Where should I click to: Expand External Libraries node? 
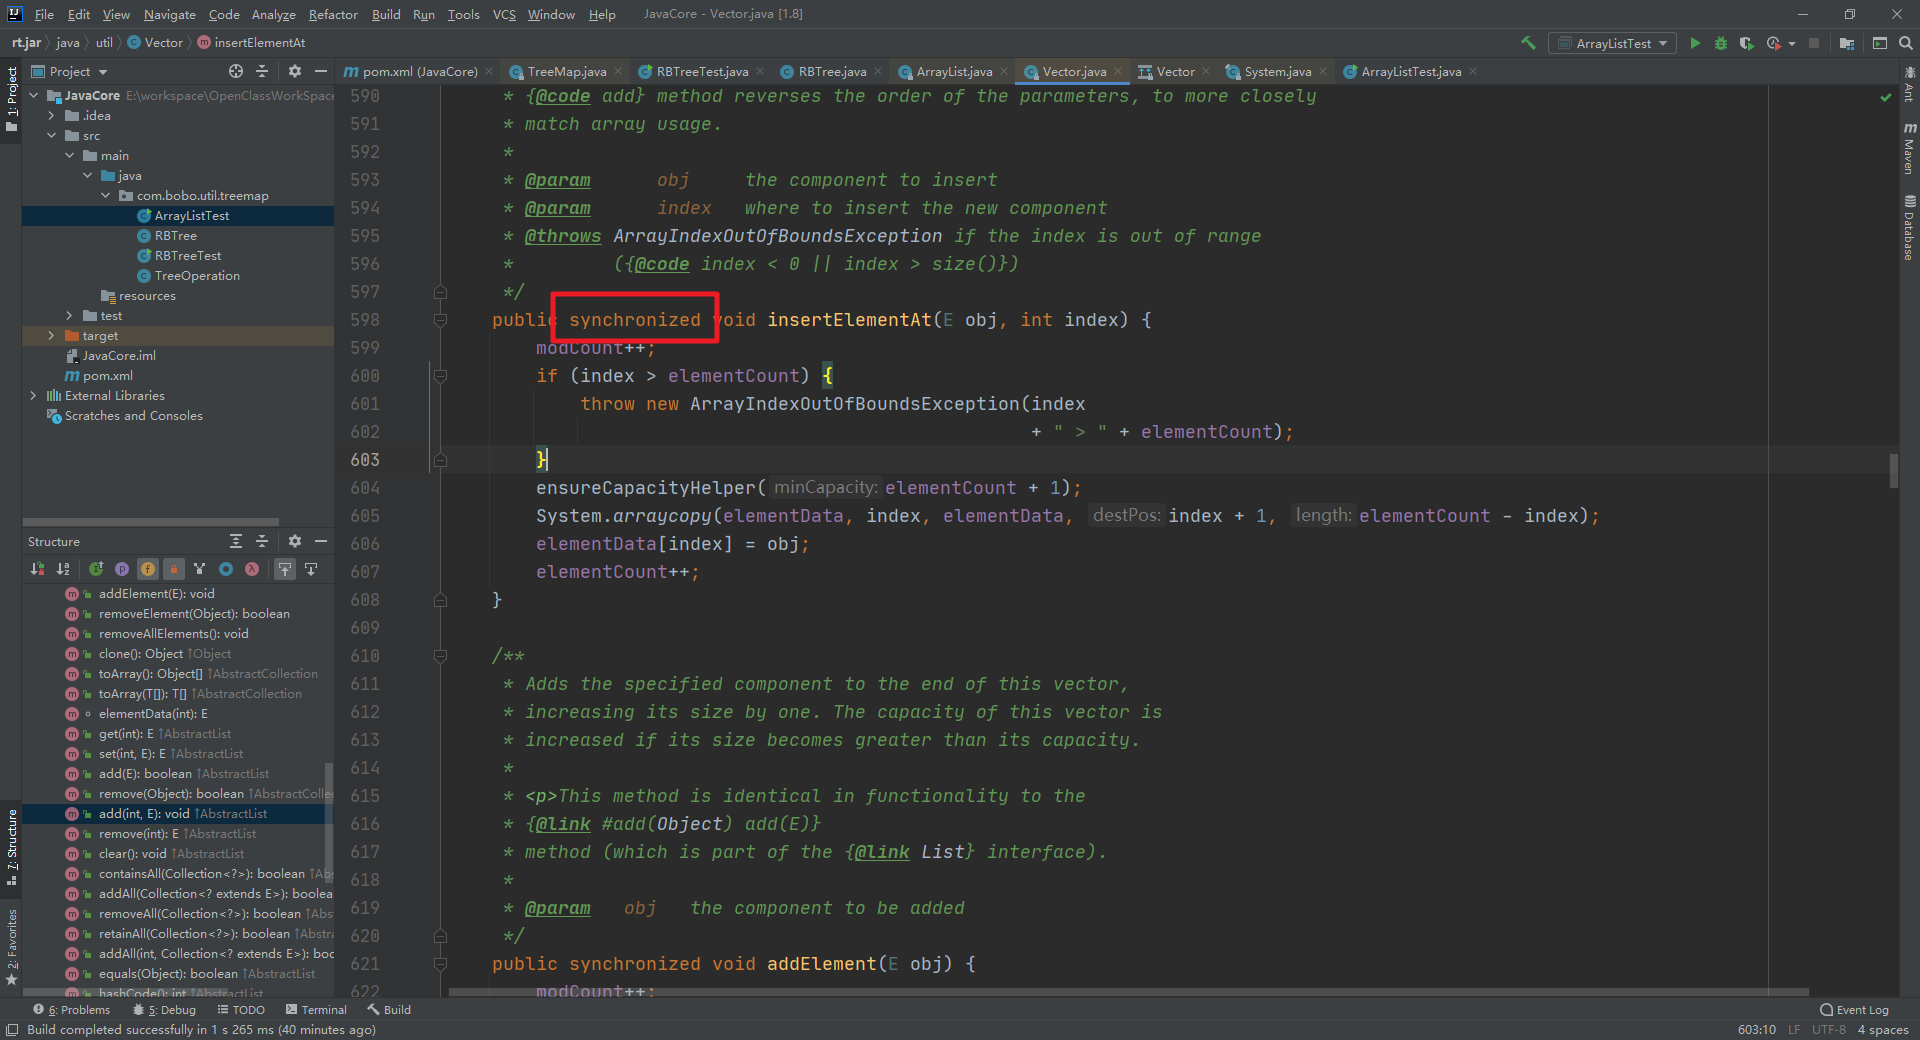34,396
